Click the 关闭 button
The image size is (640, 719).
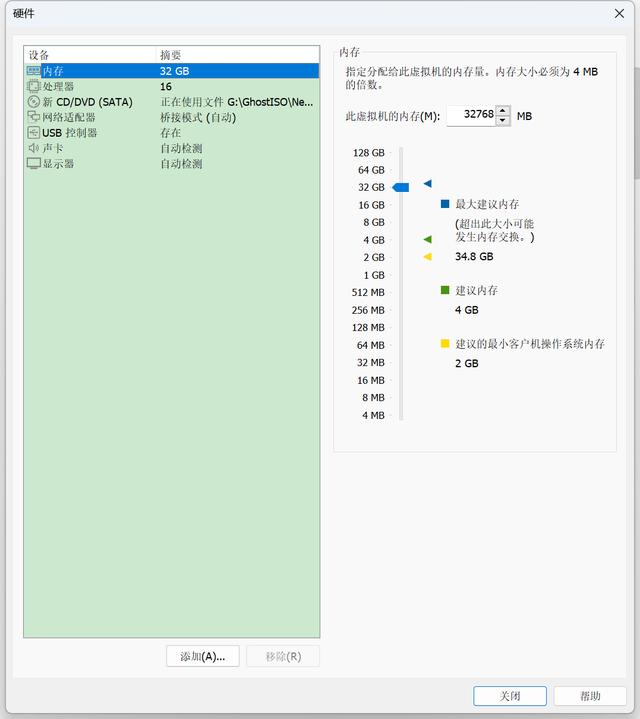[510, 696]
